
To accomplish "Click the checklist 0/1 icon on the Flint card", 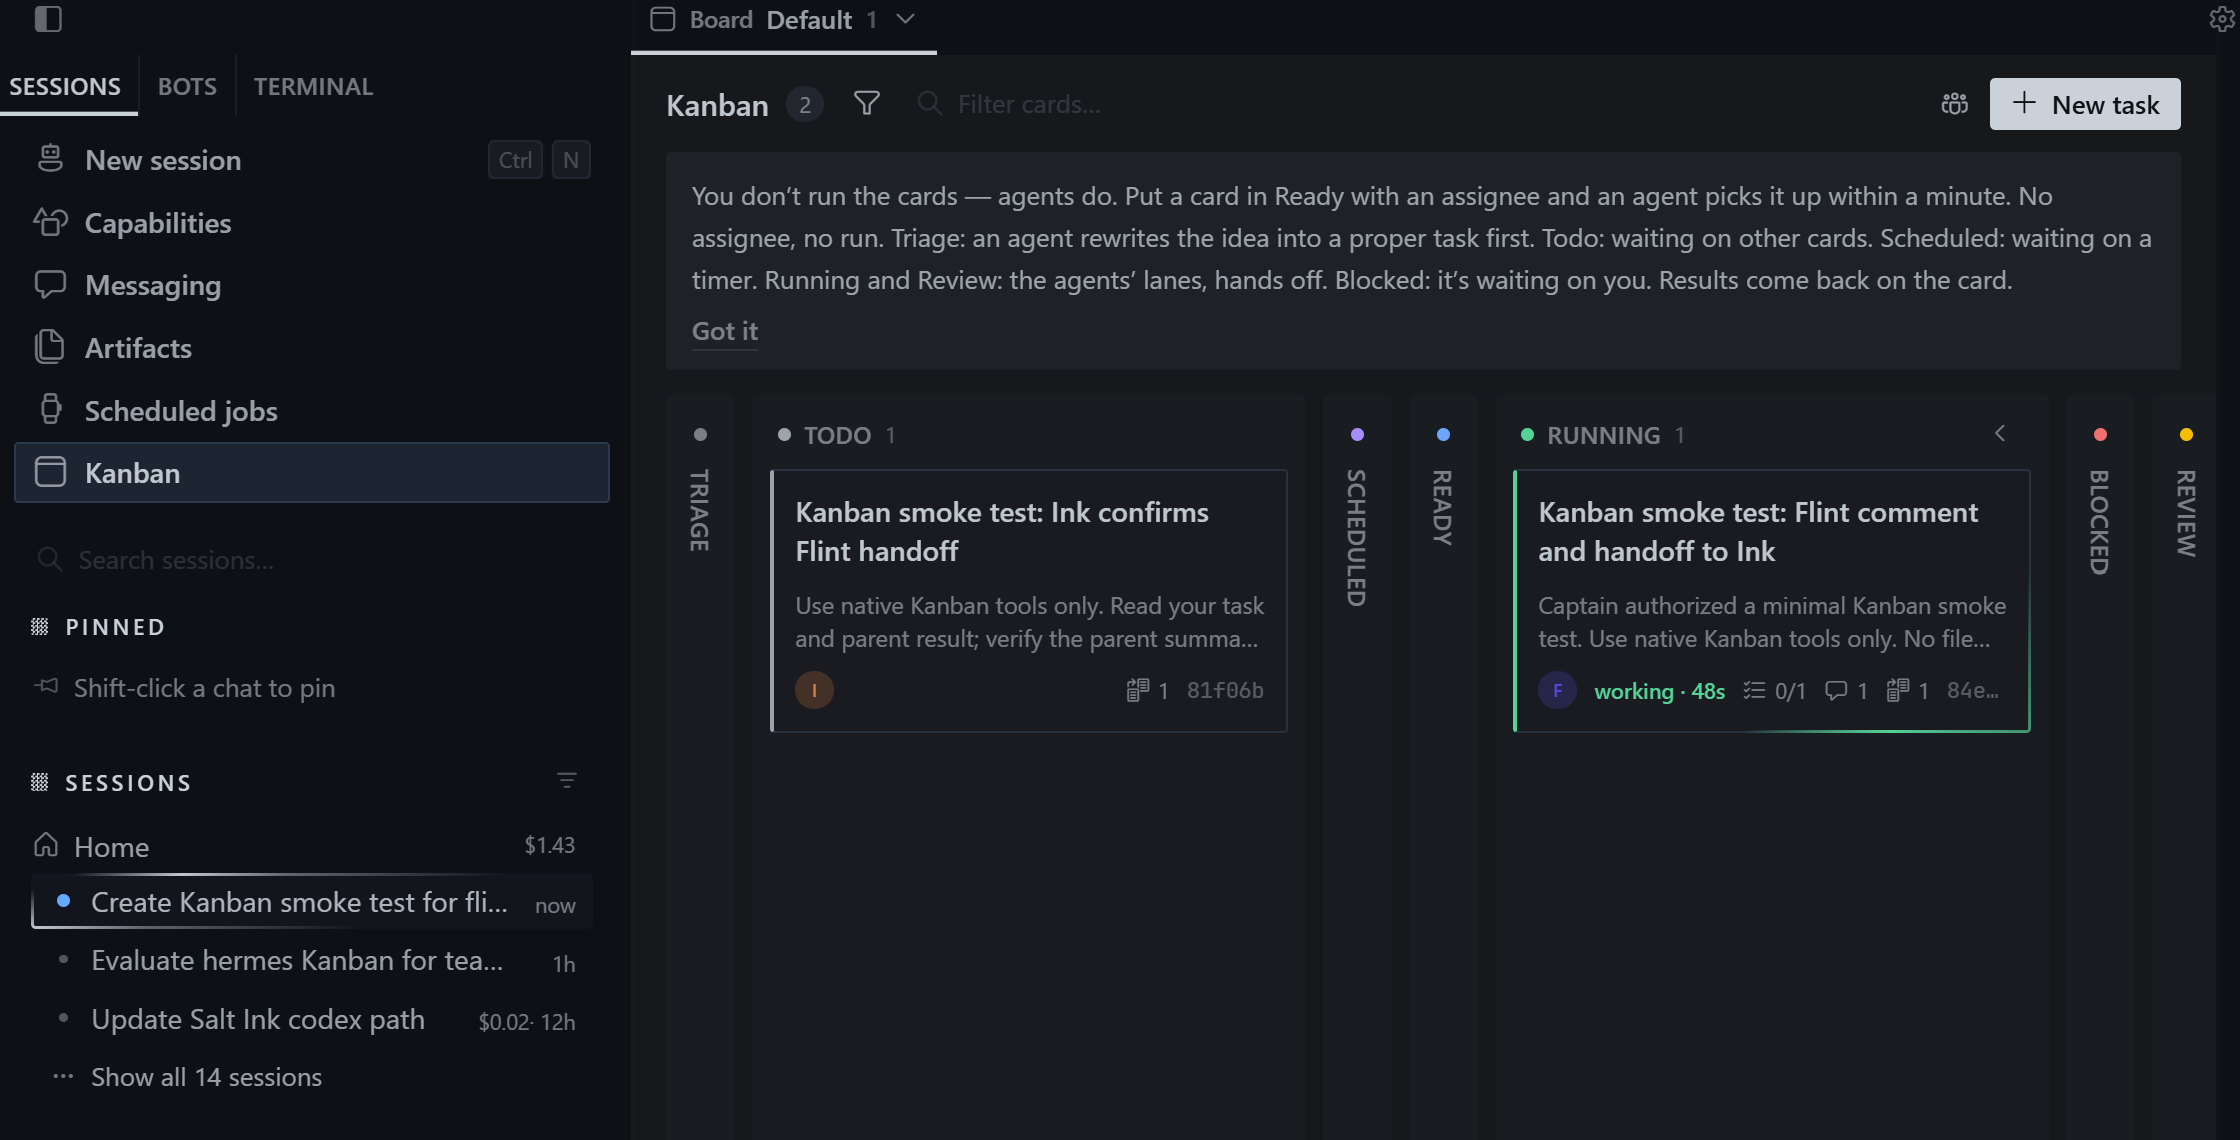I will pyautogui.click(x=1754, y=691).
